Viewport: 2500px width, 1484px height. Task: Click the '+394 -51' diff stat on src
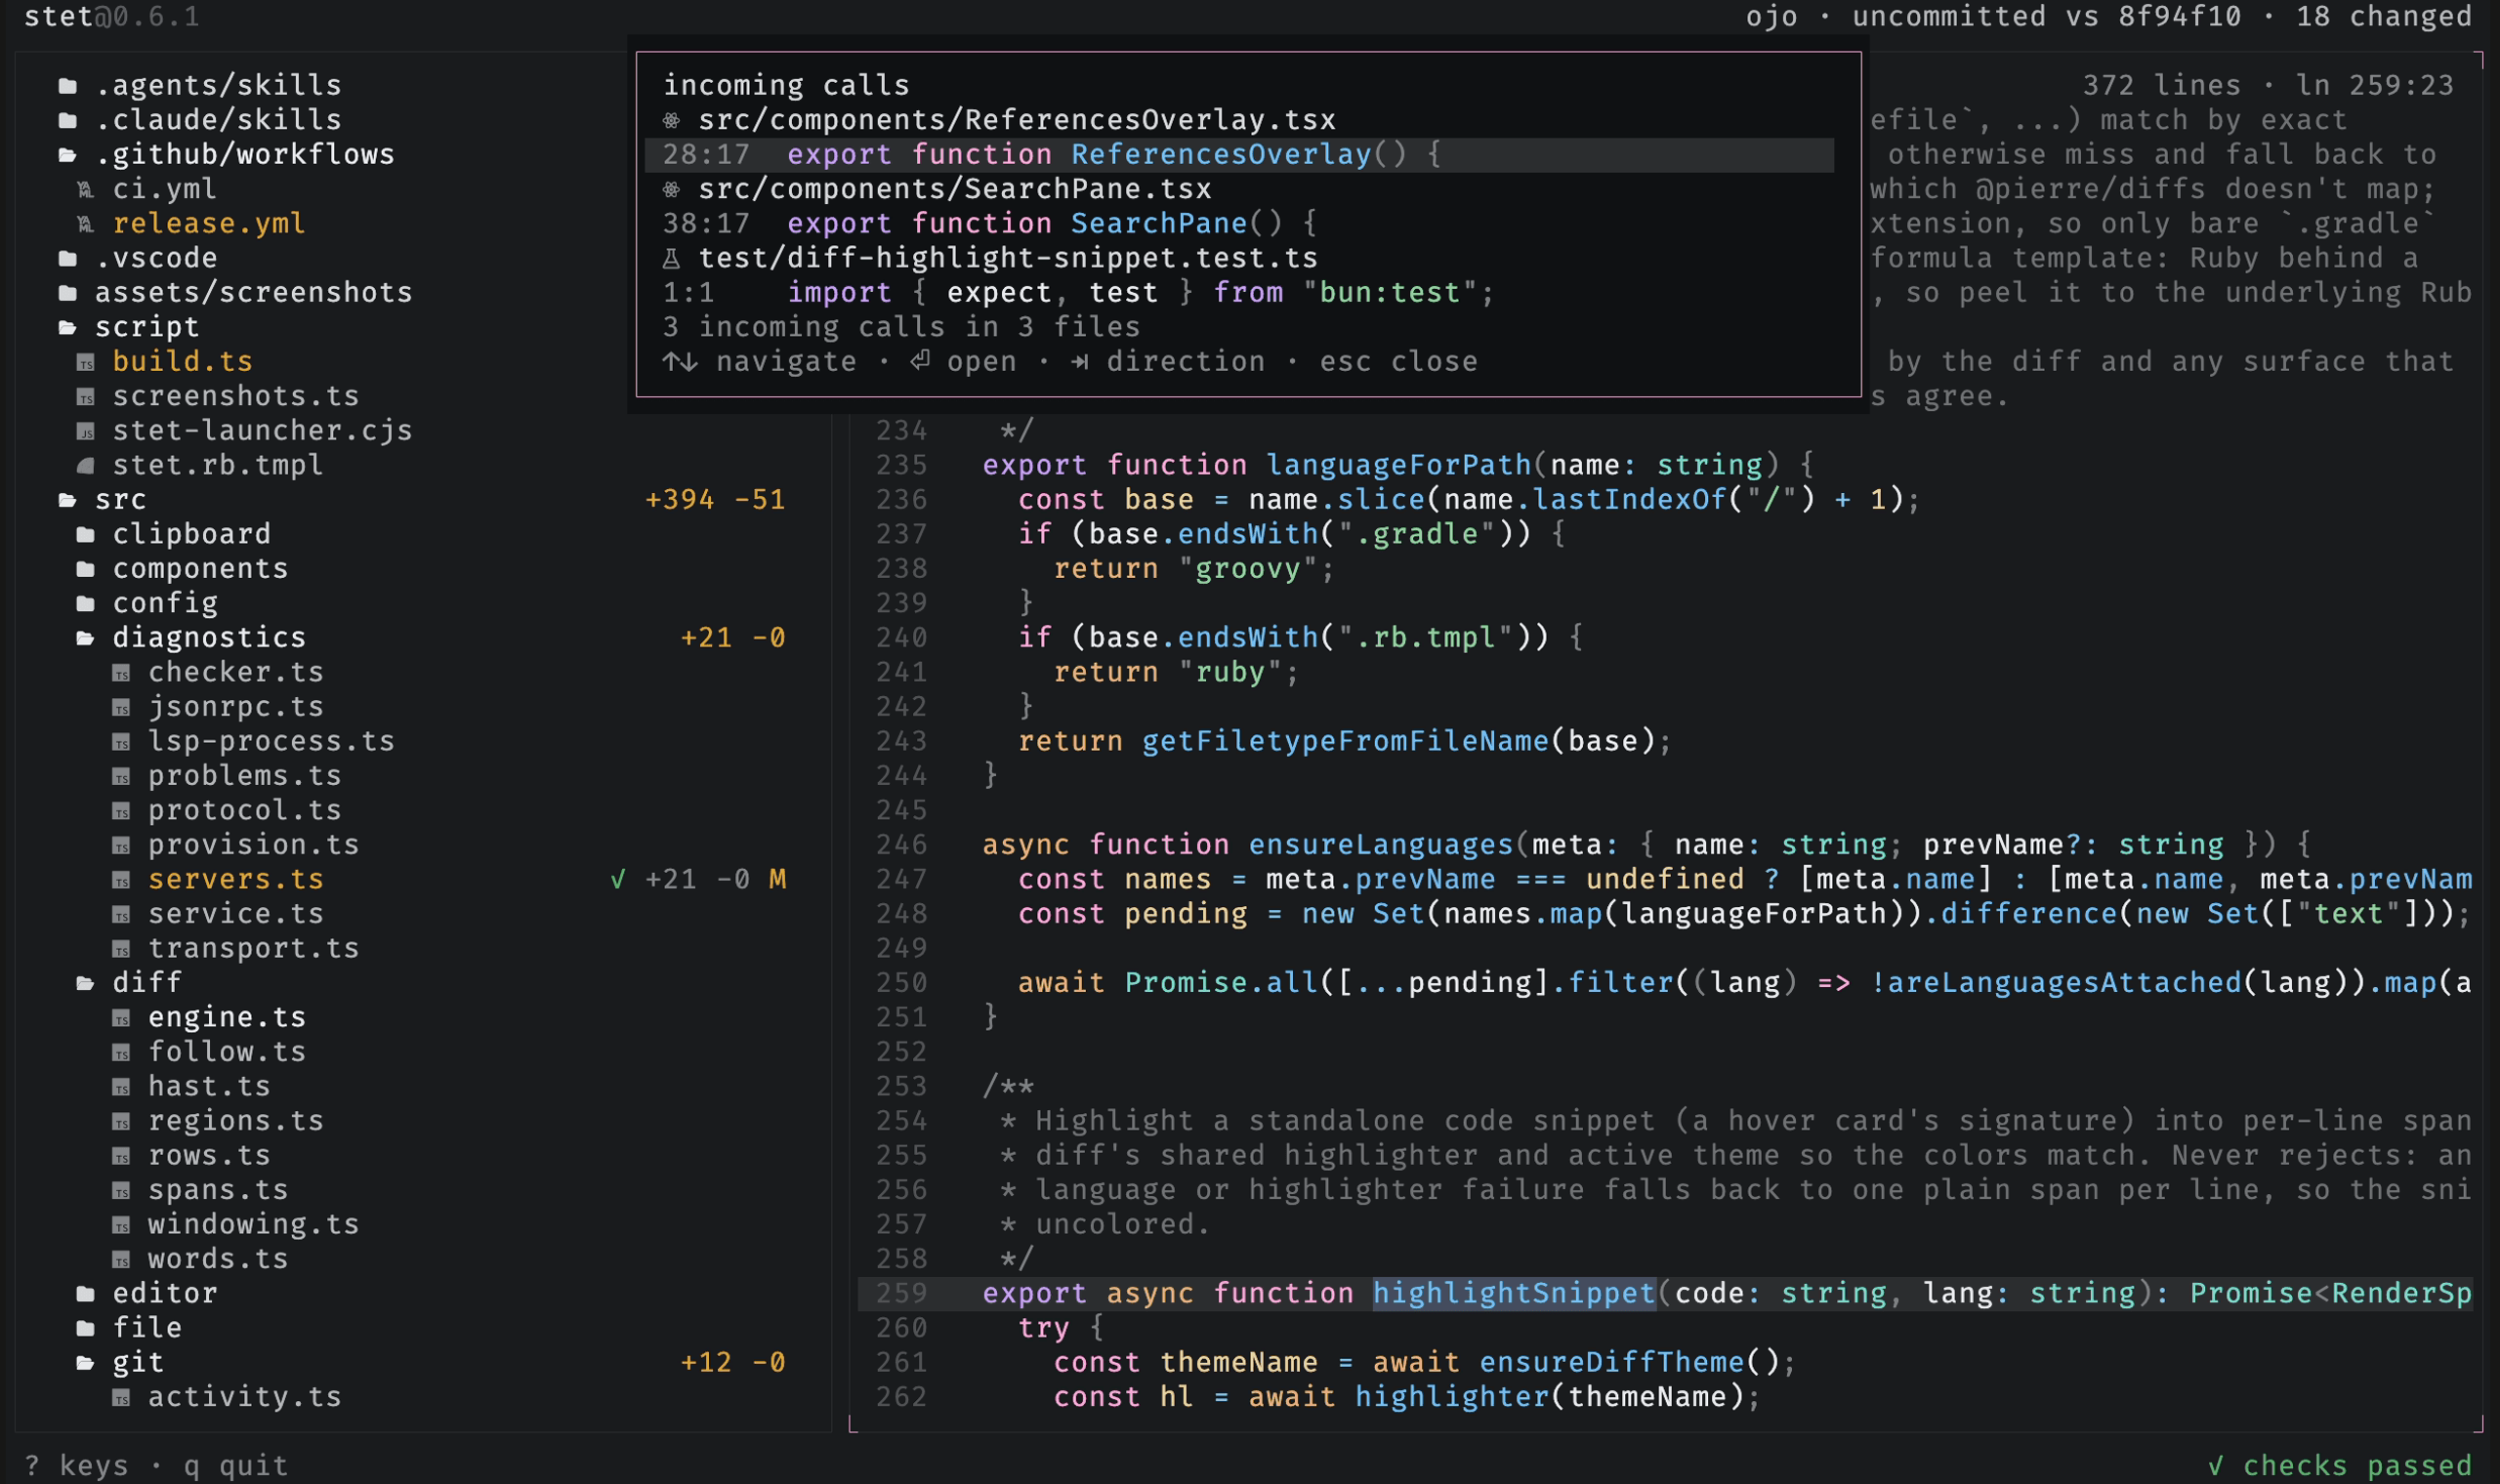click(x=715, y=500)
